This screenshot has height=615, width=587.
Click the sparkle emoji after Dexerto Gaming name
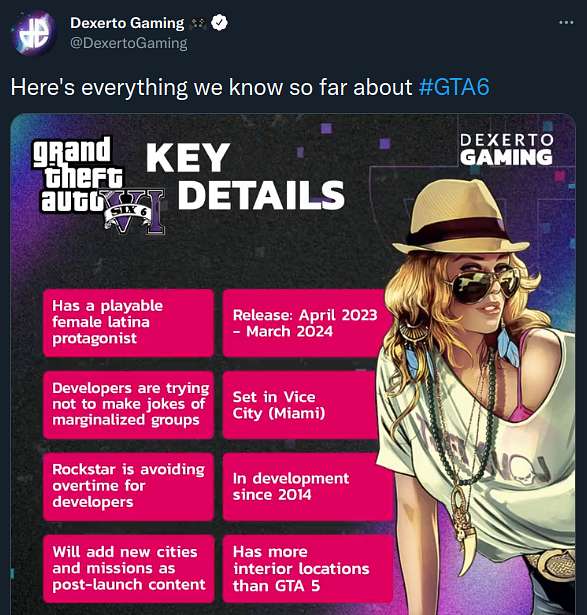tap(198, 24)
